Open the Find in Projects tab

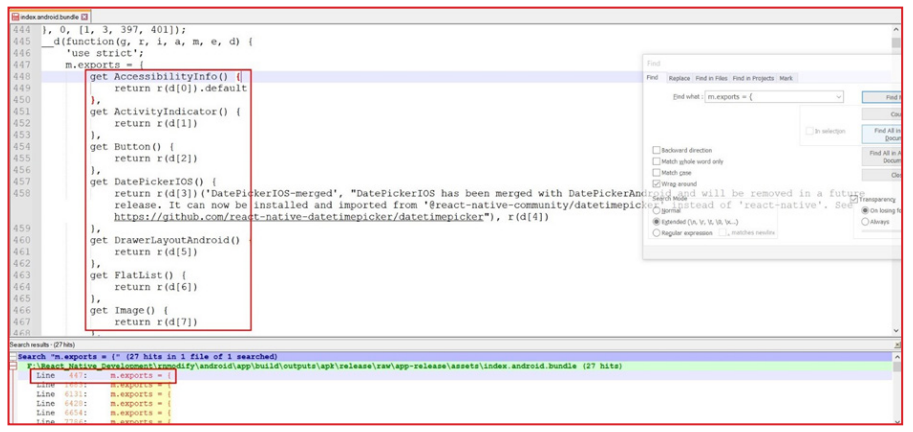click(x=753, y=78)
